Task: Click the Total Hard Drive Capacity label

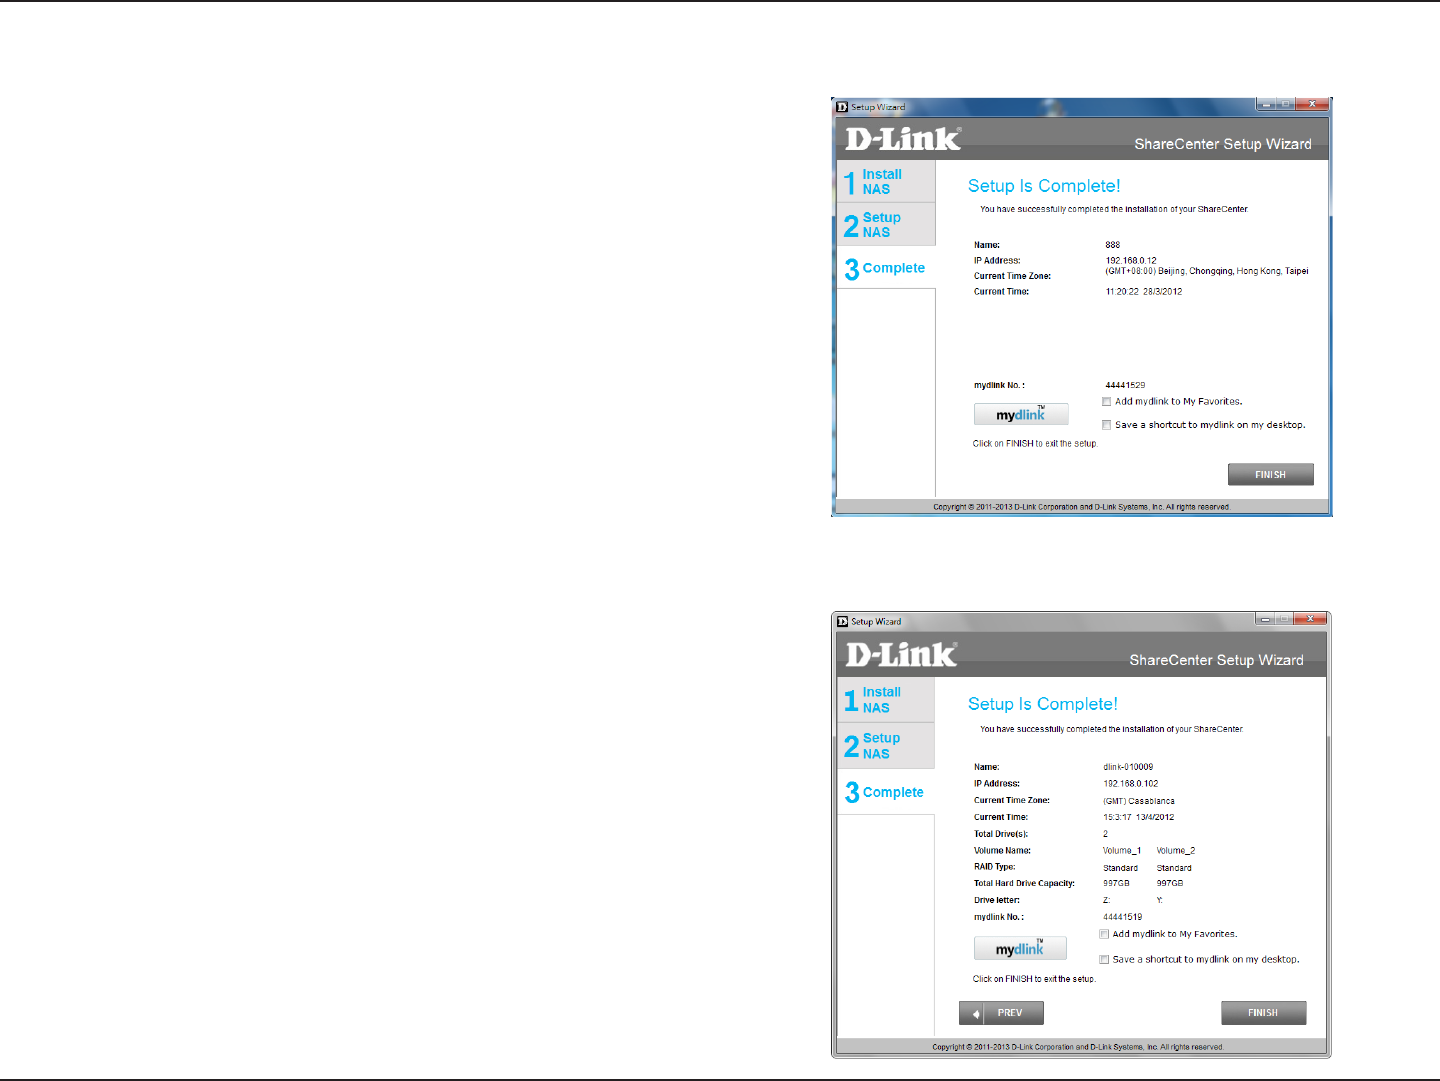Action: 1025,883
